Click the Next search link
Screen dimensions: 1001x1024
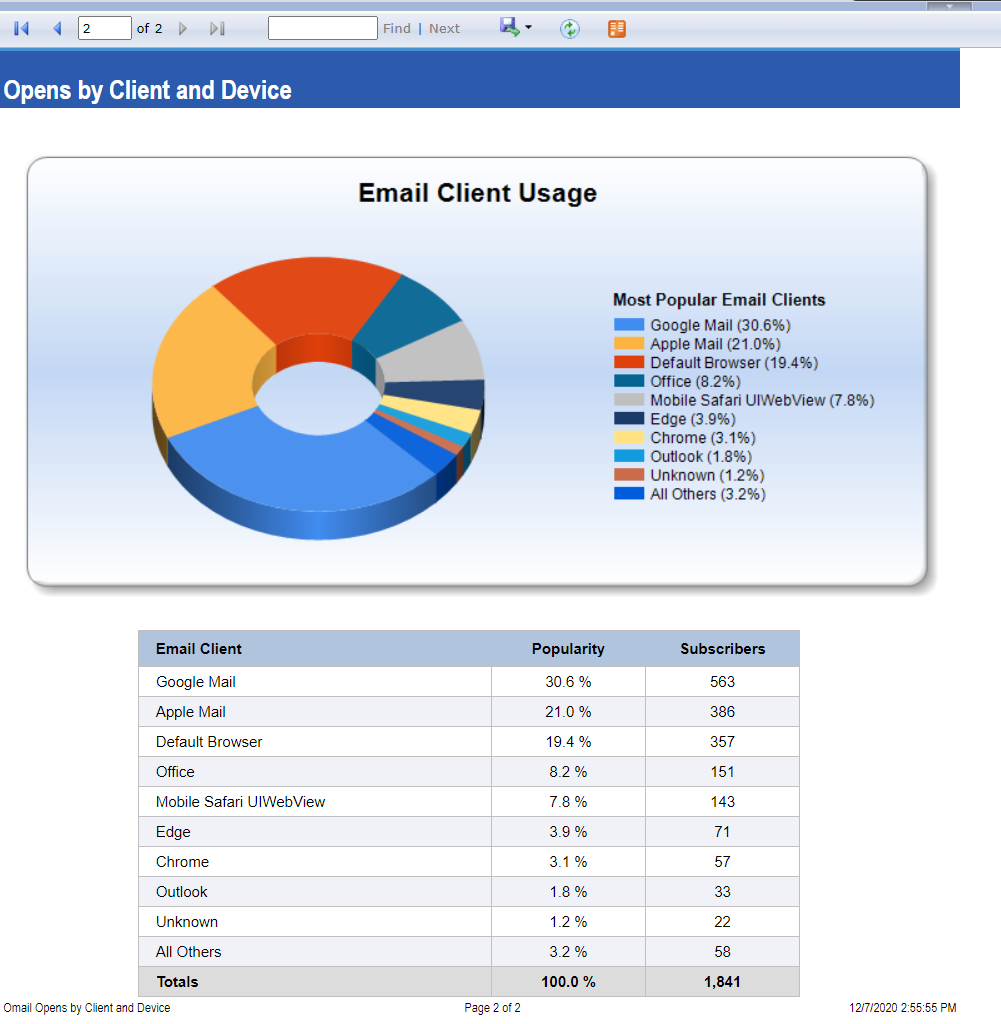[x=444, y=29]
